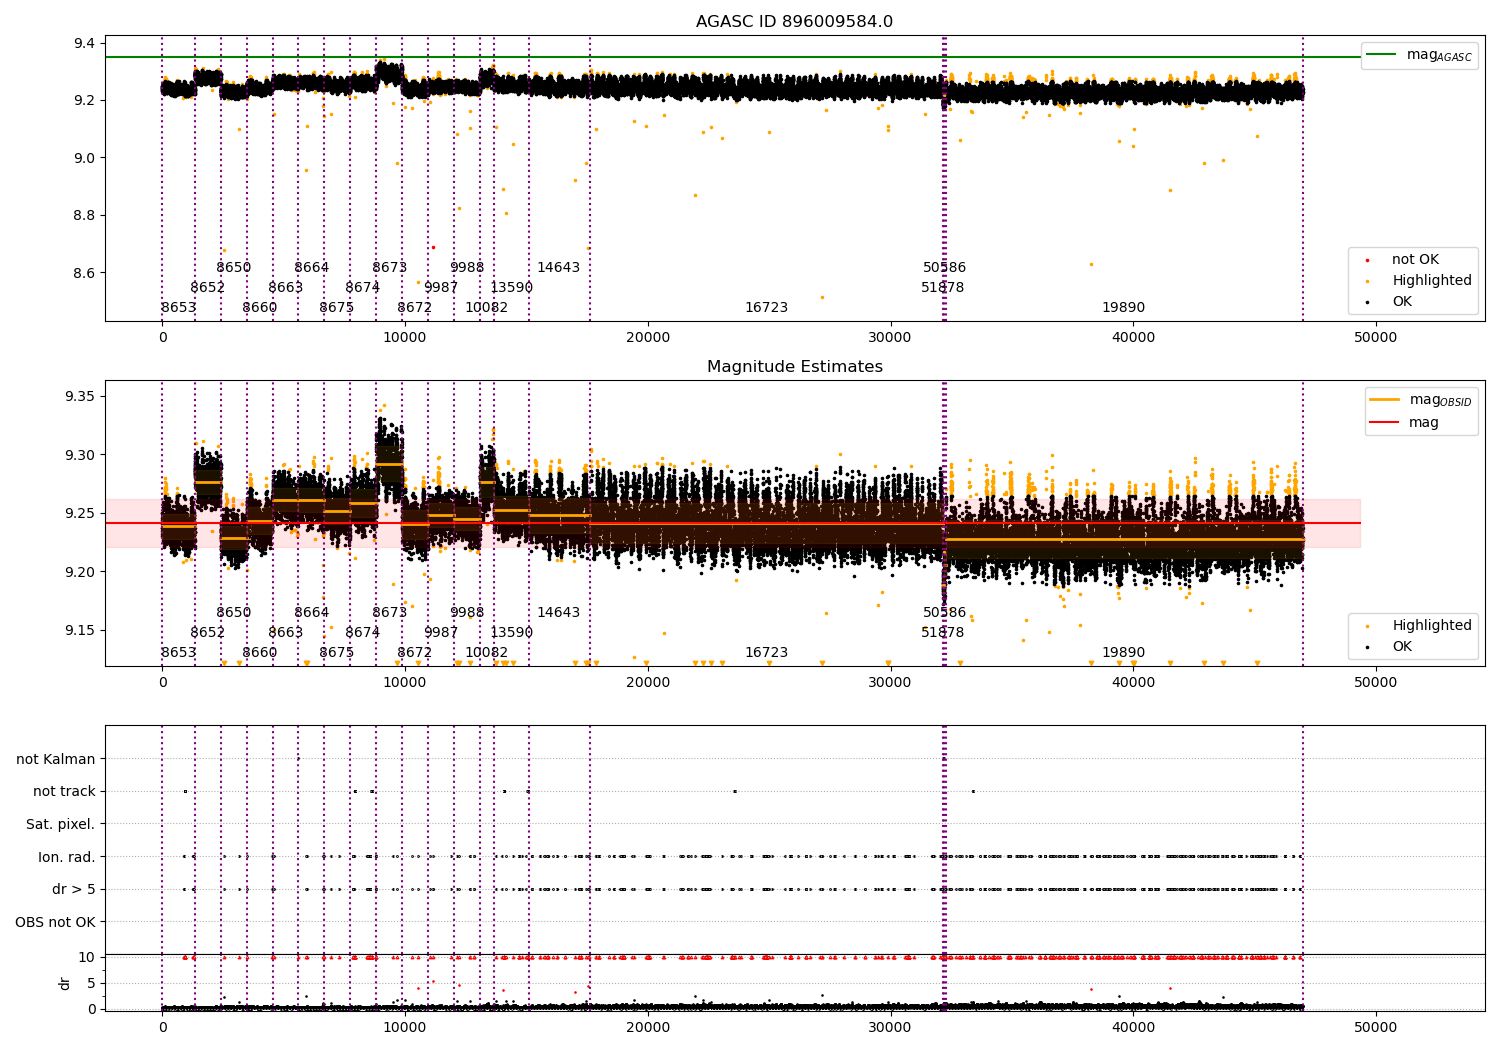Click orange "Highlighted" marker in middle plot legend

coord(1367,626)
